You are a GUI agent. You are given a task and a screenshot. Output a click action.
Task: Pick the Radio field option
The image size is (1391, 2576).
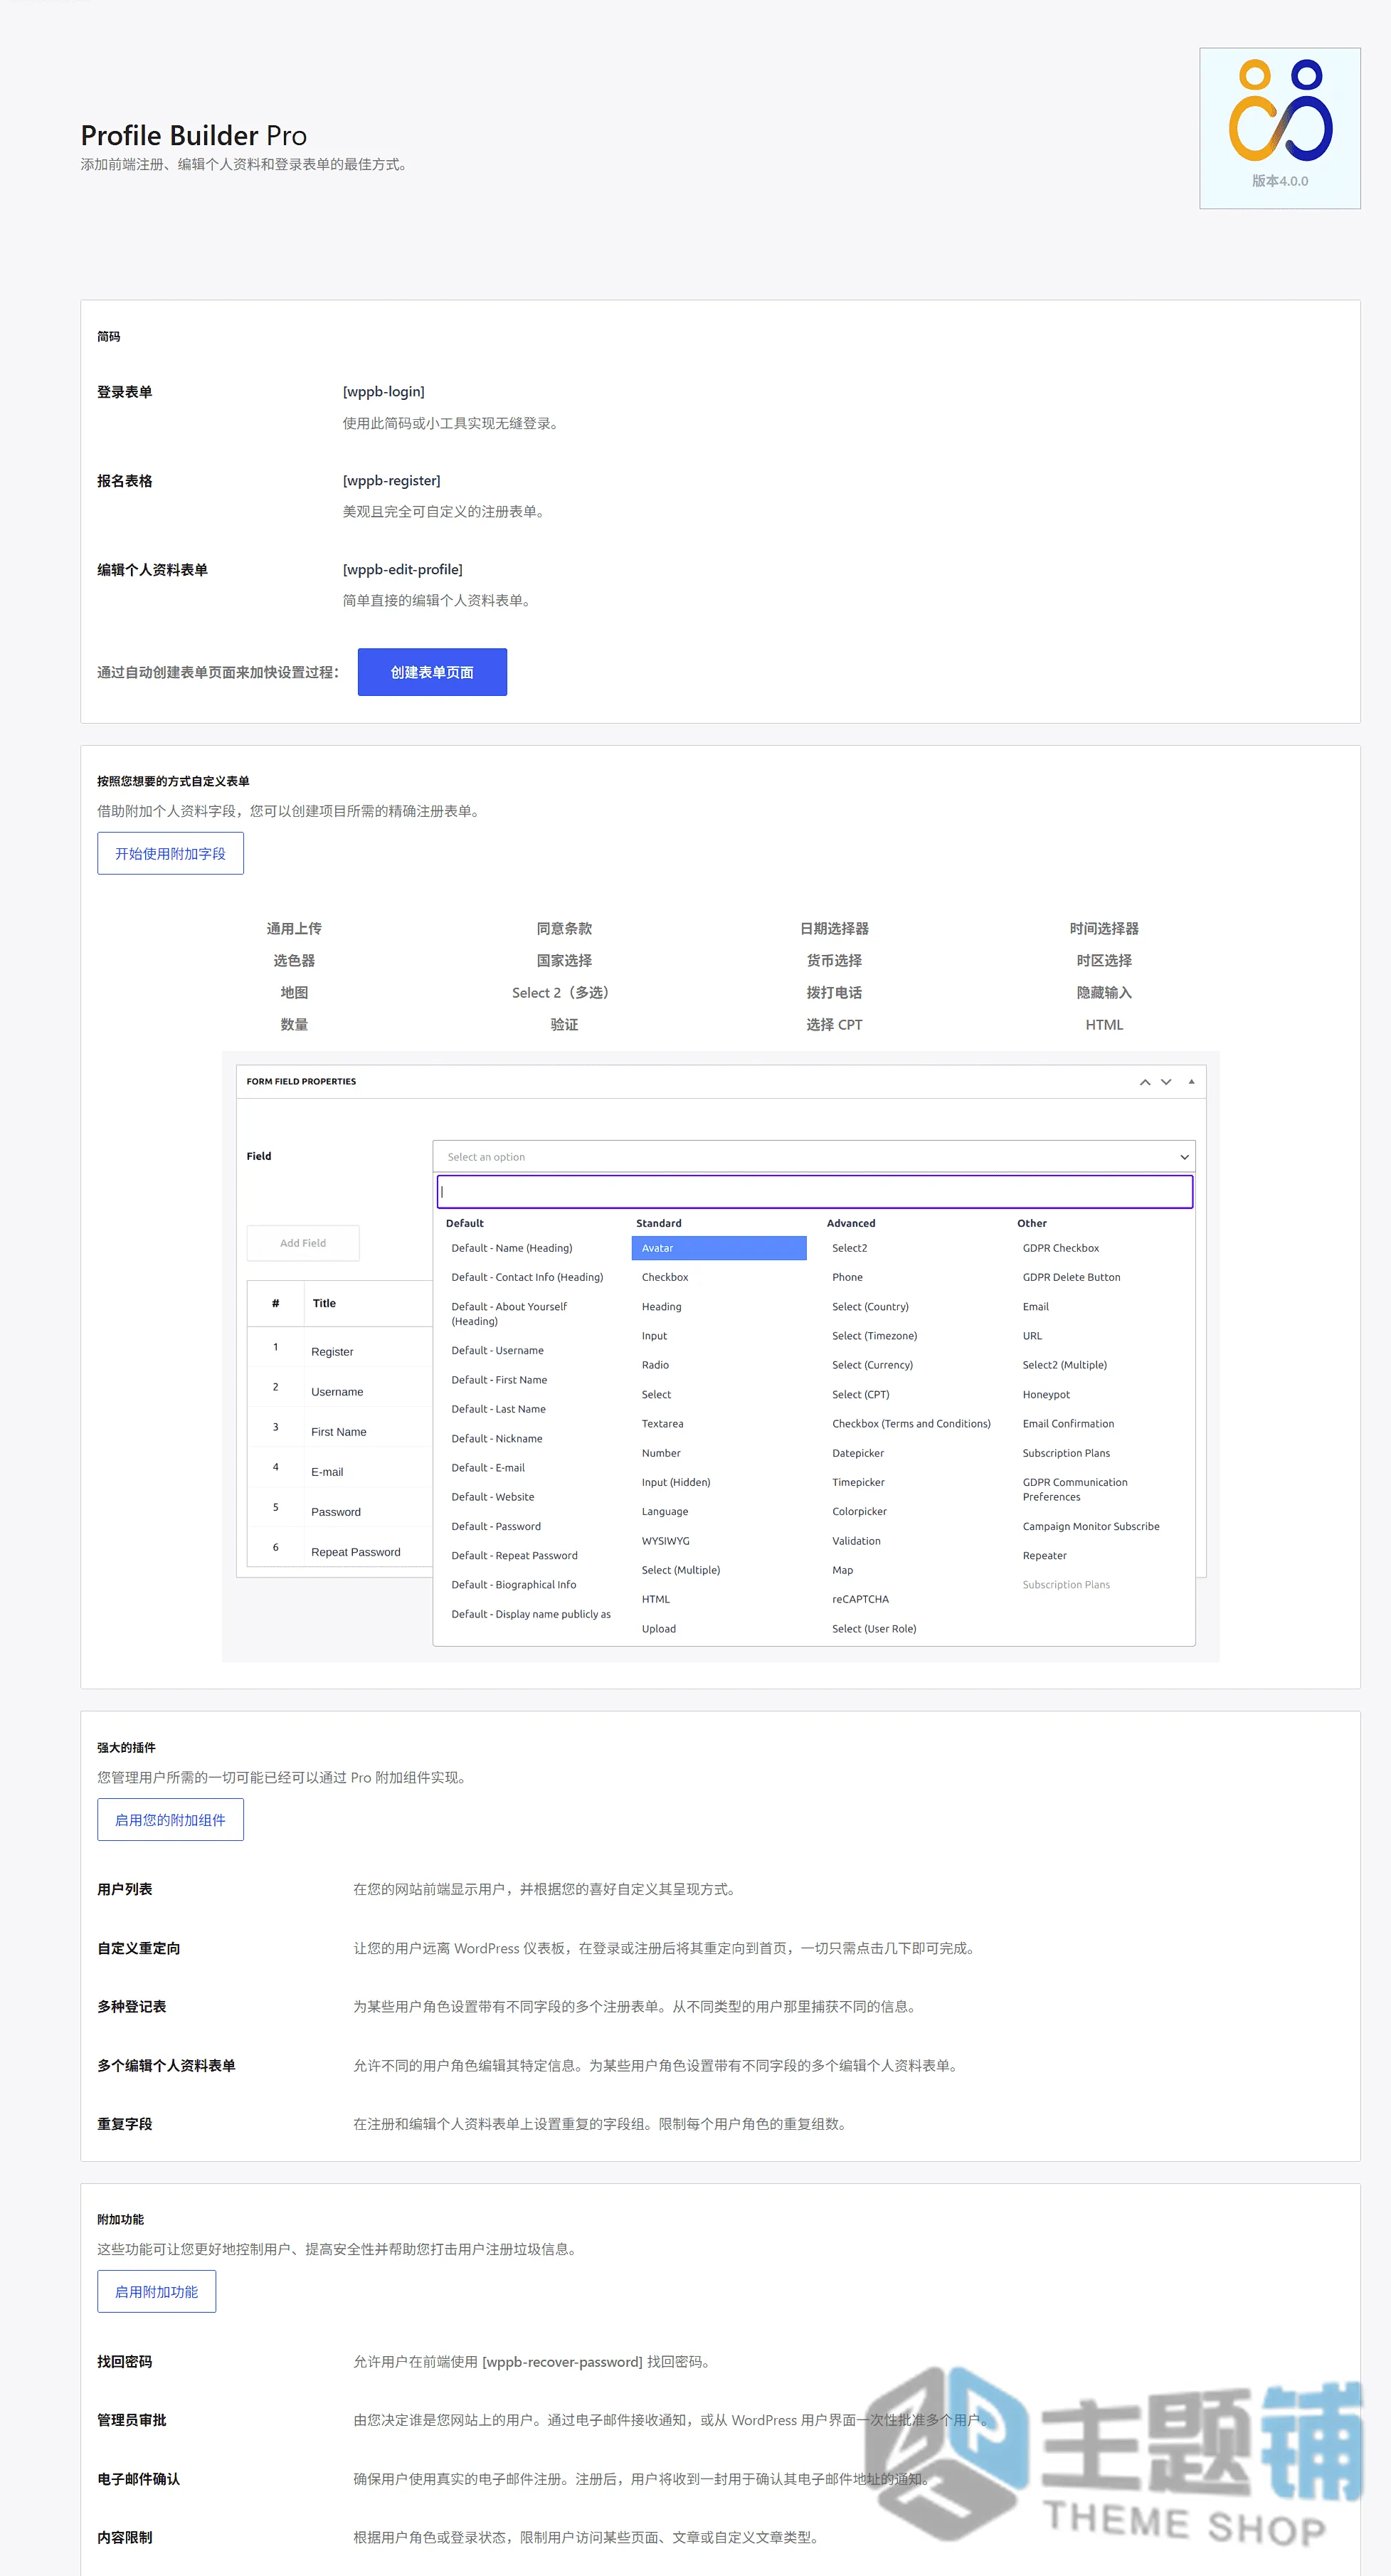coord(655,1365)
